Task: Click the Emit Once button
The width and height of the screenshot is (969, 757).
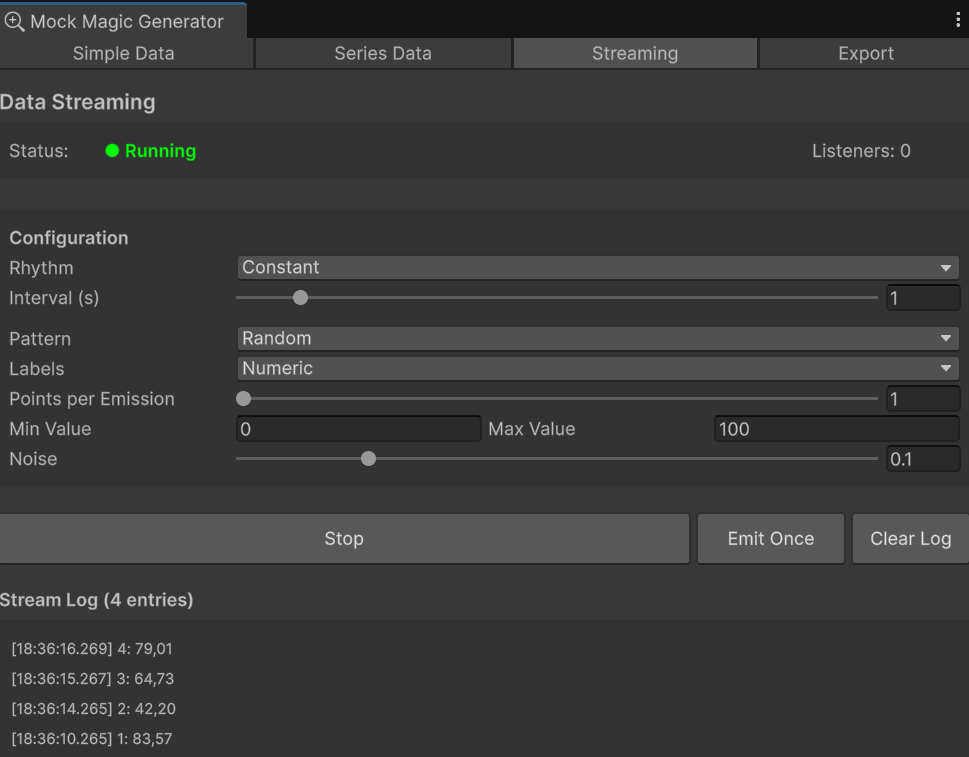Action: [x=771, y=538]
